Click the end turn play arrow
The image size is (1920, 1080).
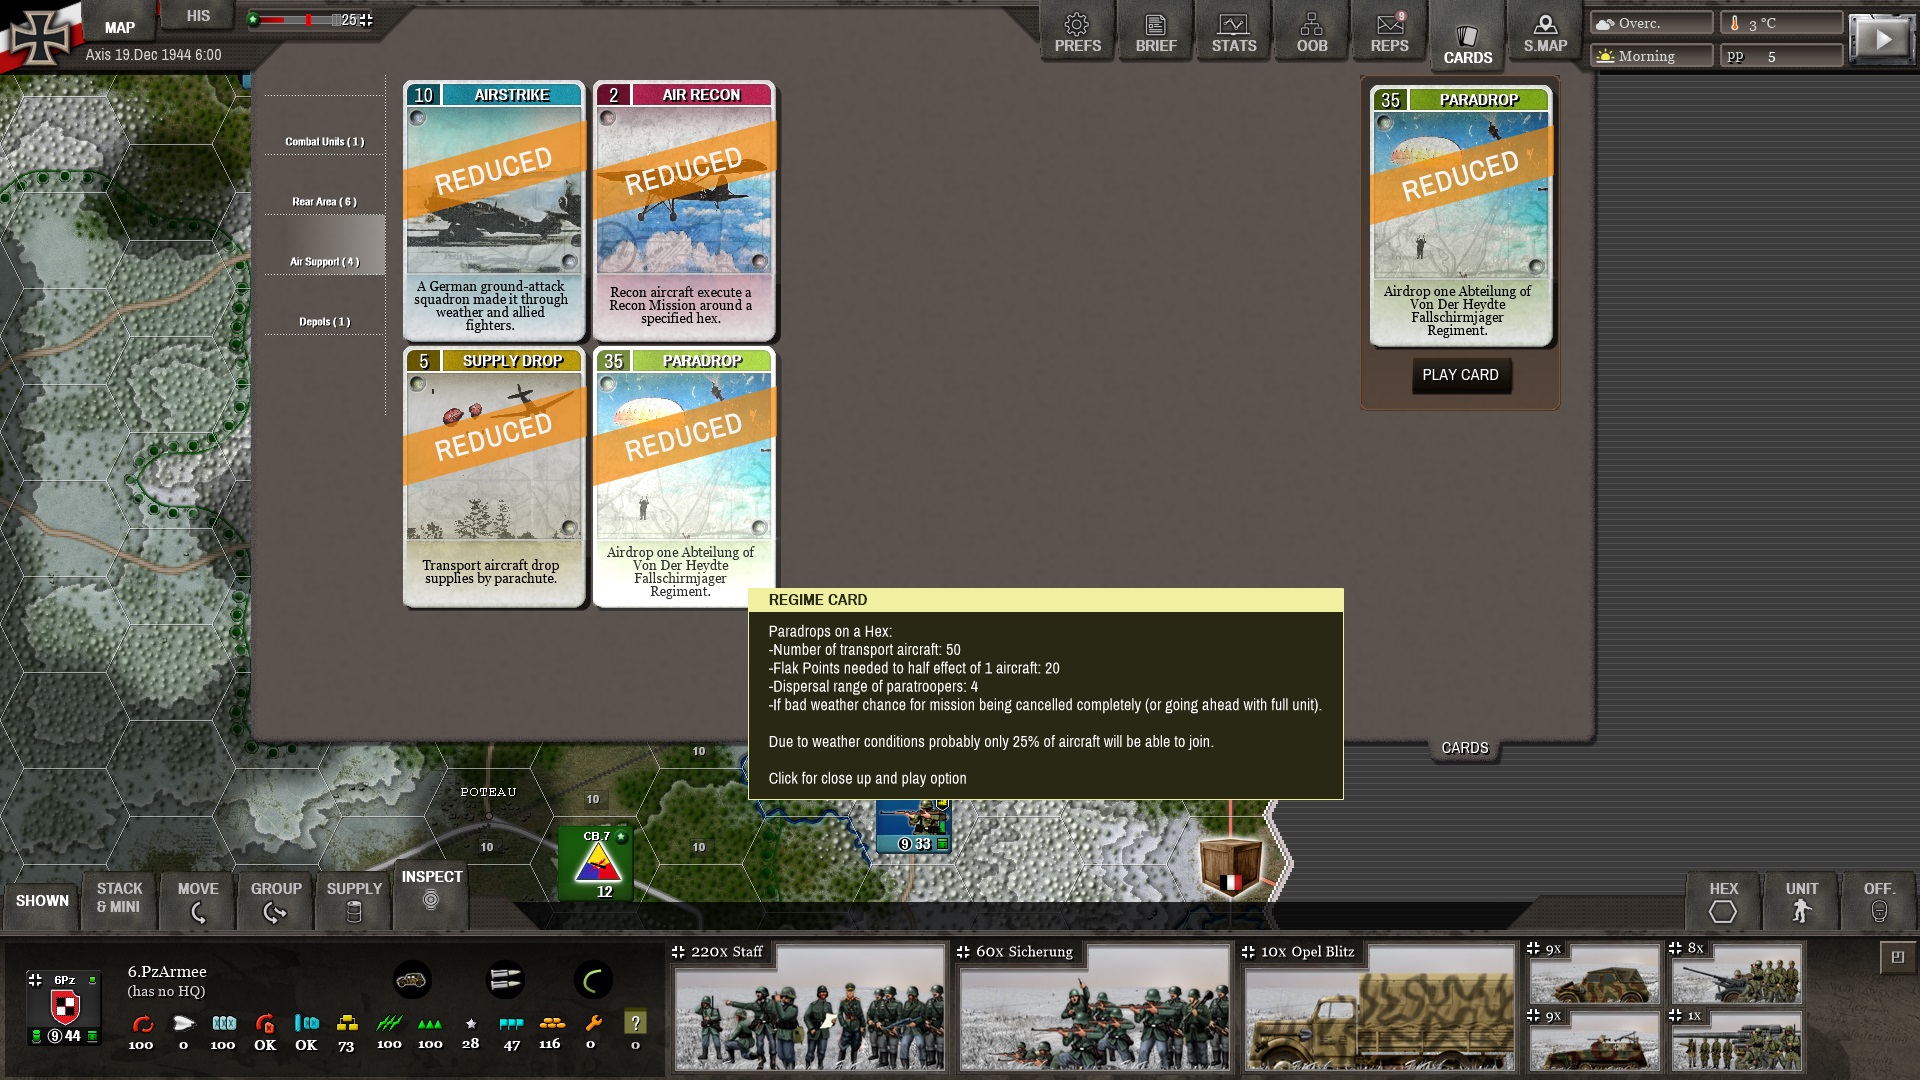(1881, 39)
